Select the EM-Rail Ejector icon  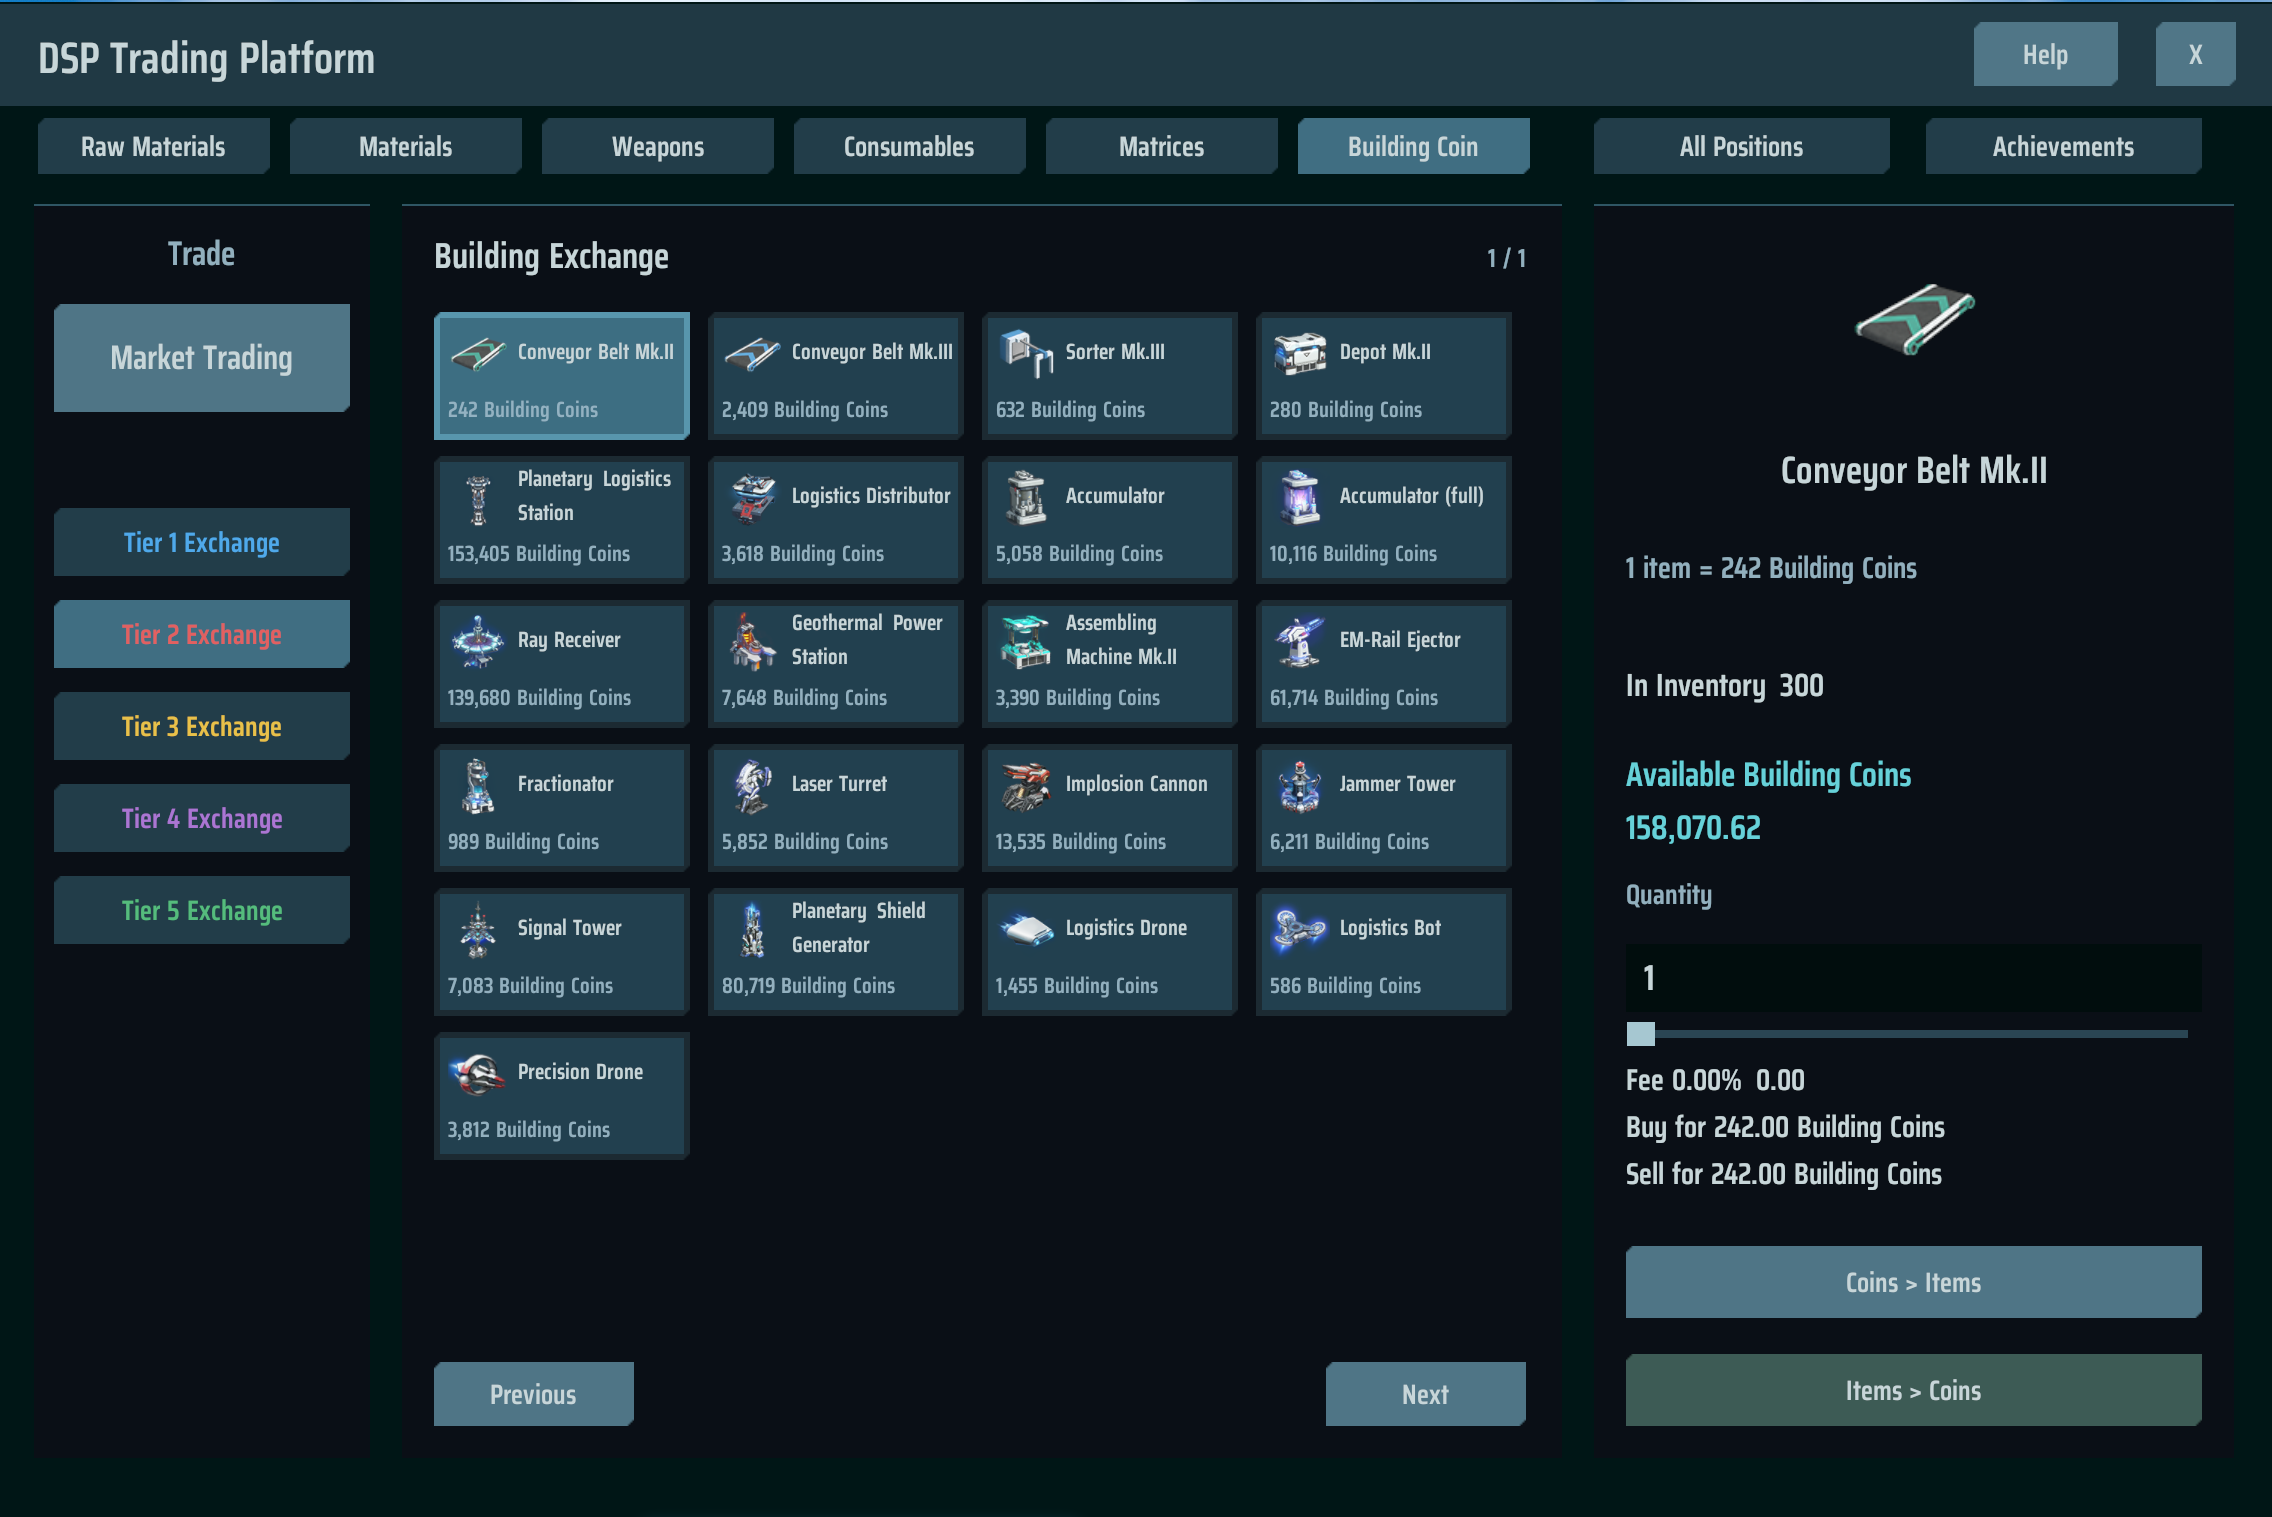[x=1300, y=641]
